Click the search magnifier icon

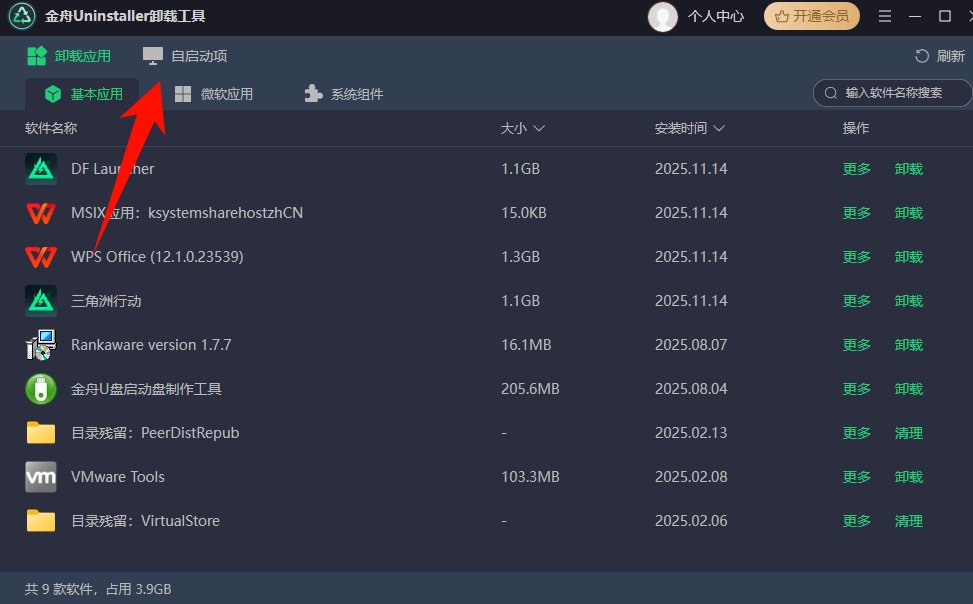point(830,93)
